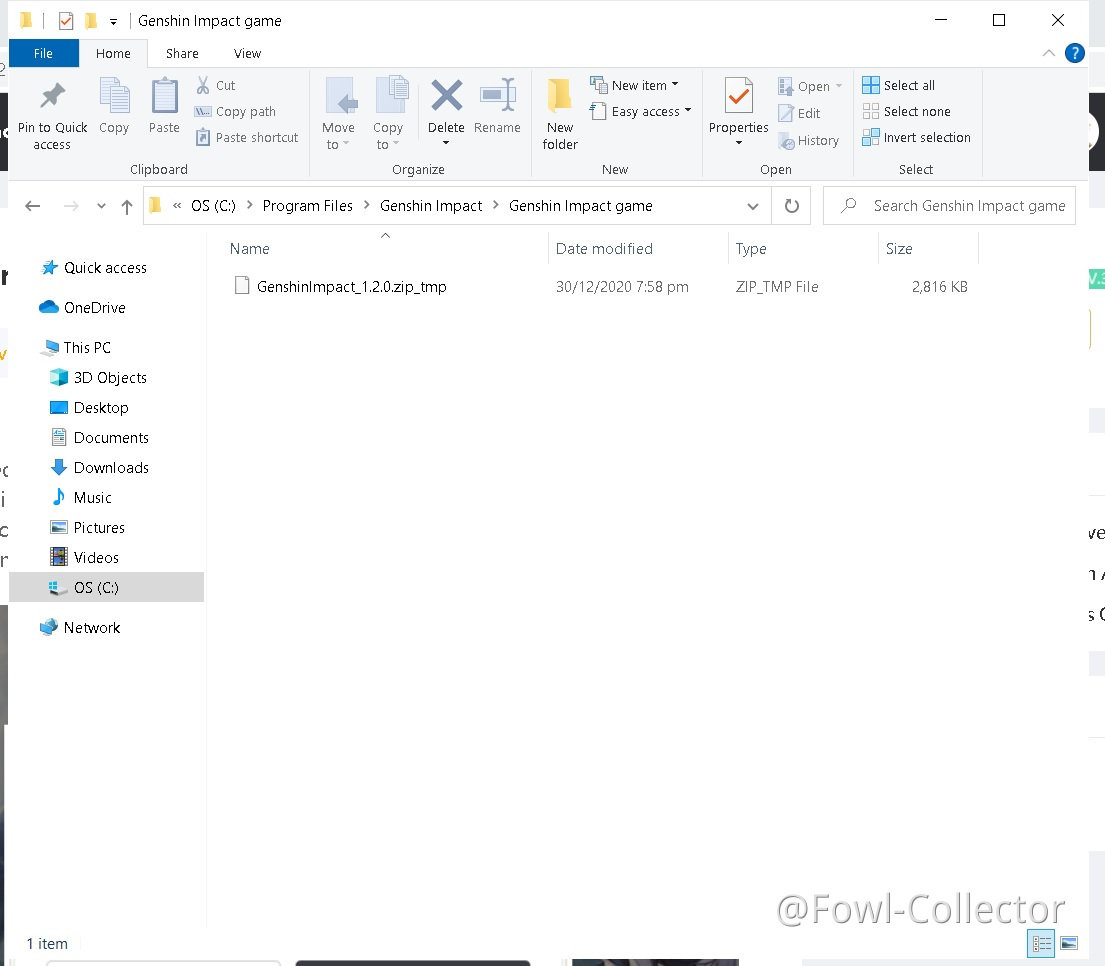
Task: Open the File menu
Action: coord(43,53)
